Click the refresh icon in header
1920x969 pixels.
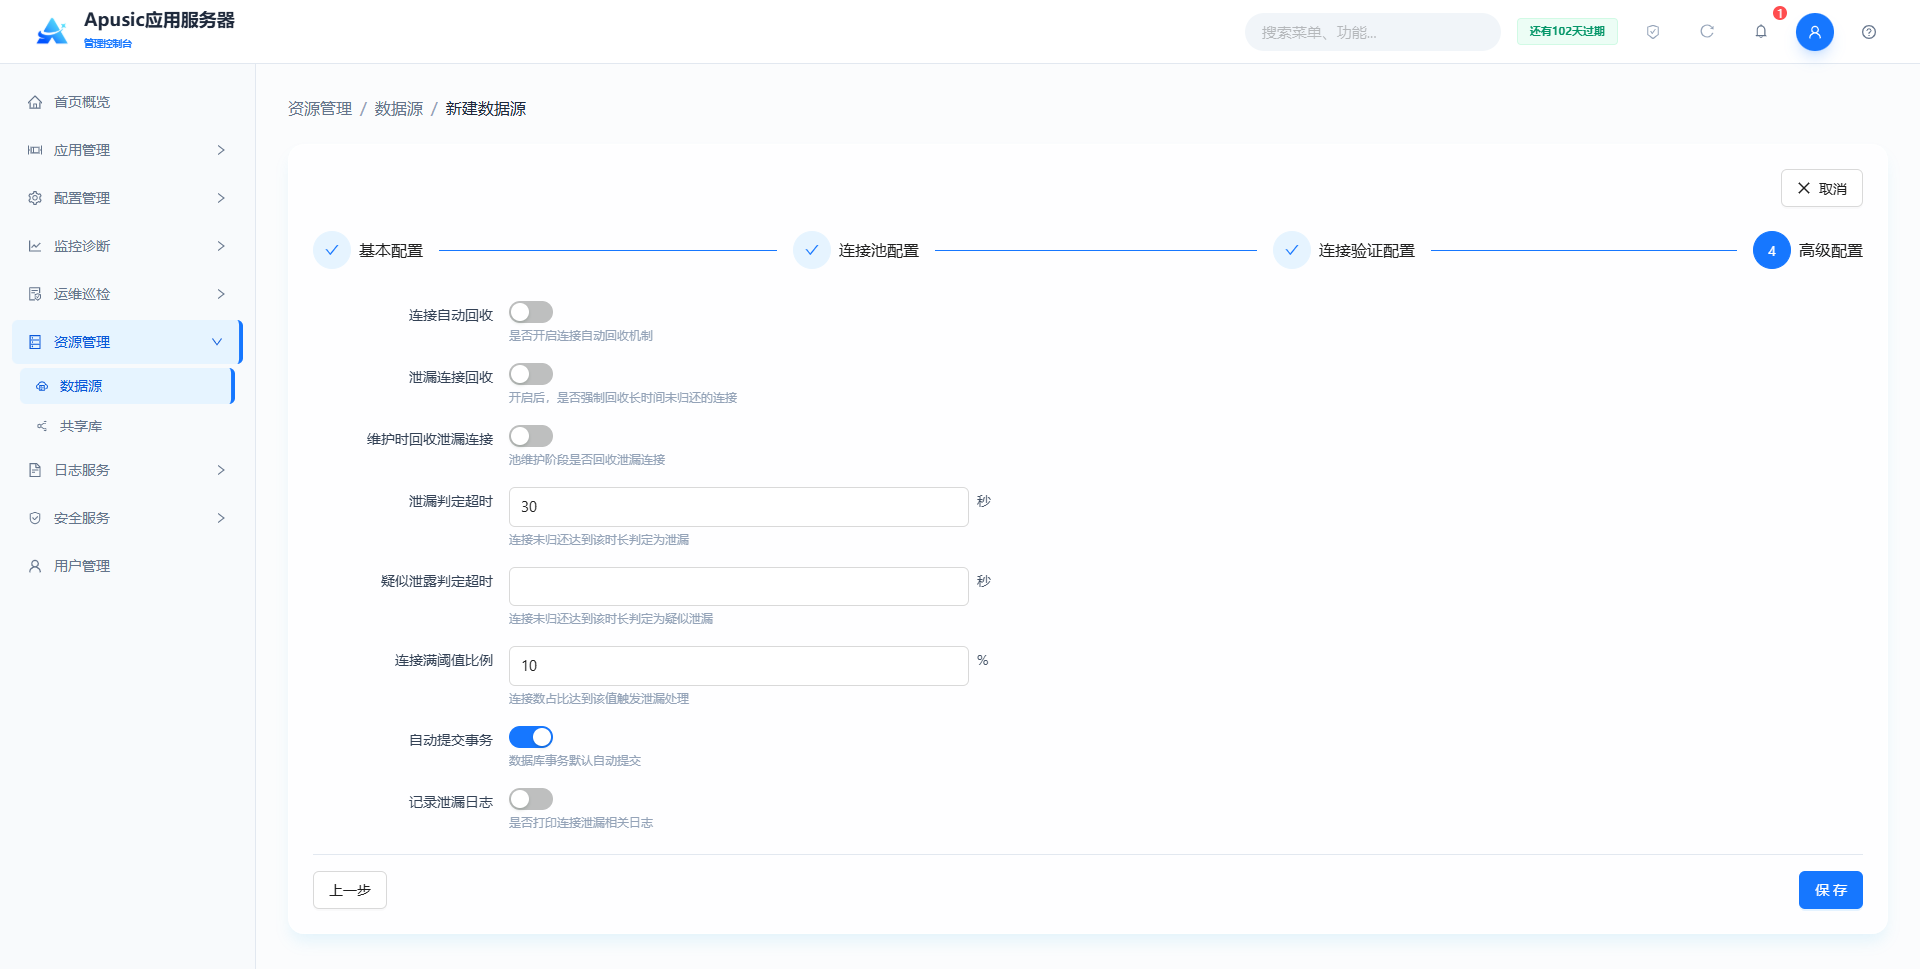(x=1707, y=32)
